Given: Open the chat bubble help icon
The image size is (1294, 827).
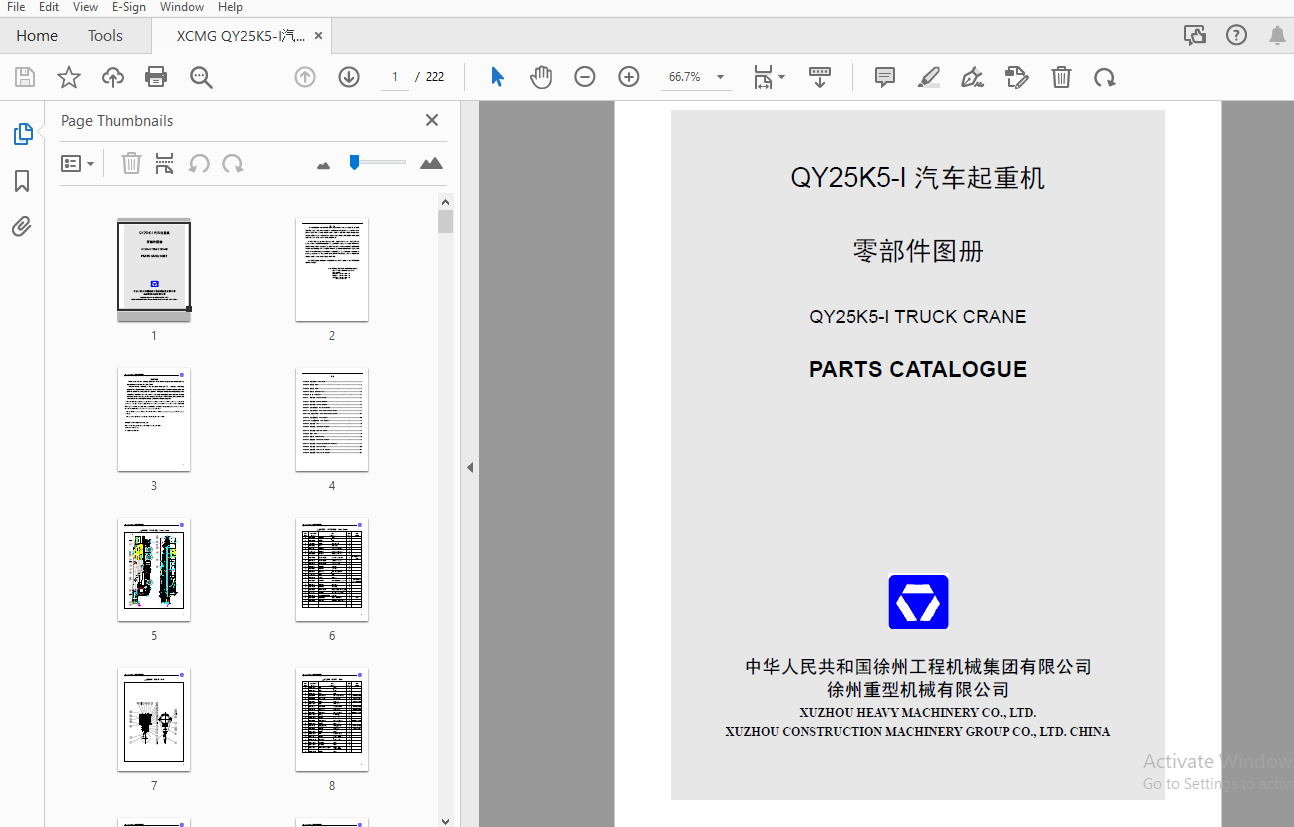Looking at the screenshot, I should (x=1195, y=36).
